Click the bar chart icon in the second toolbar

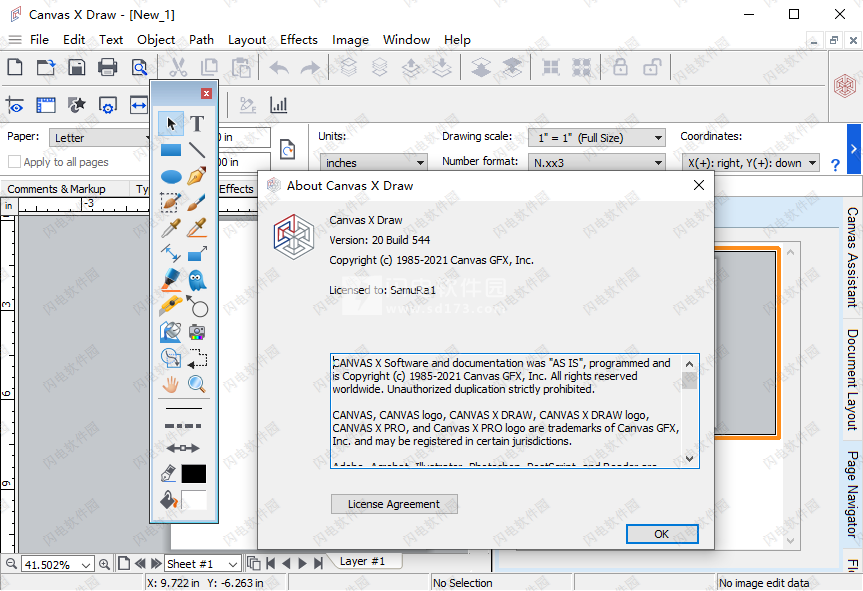pyautogui.click(x=278, y=105)
